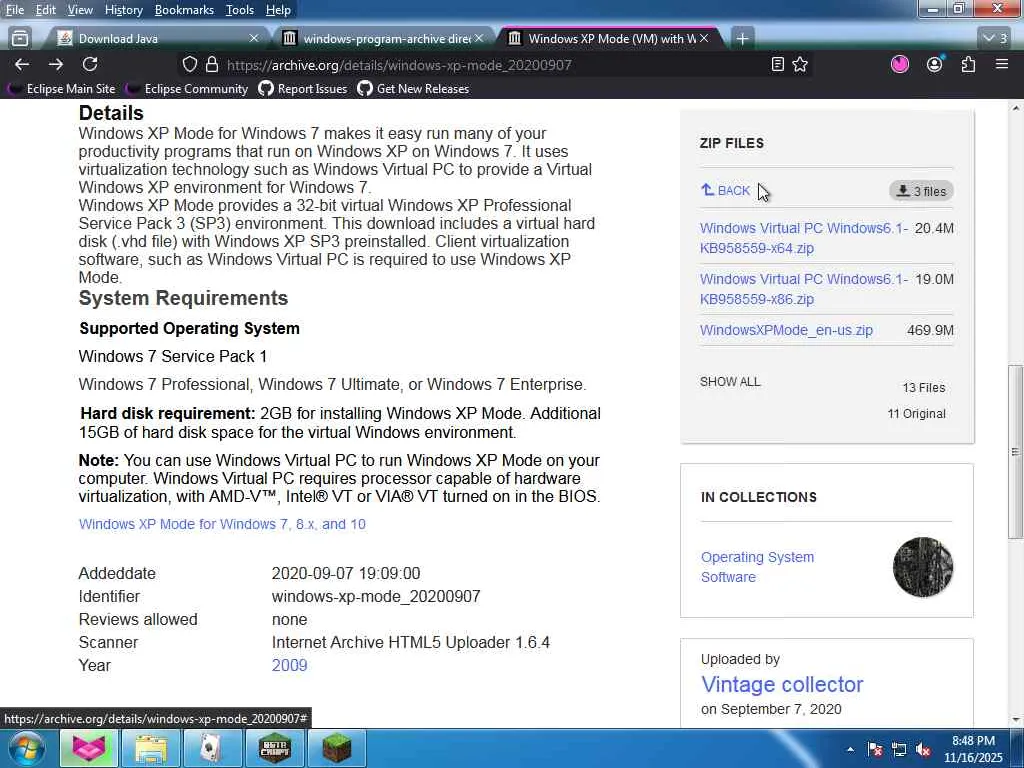Open Windows XP Mode for Windows 7, 8.x, and 10 link
The image size is (1024, 768).
pyautogui.click(x=222, y=524)
